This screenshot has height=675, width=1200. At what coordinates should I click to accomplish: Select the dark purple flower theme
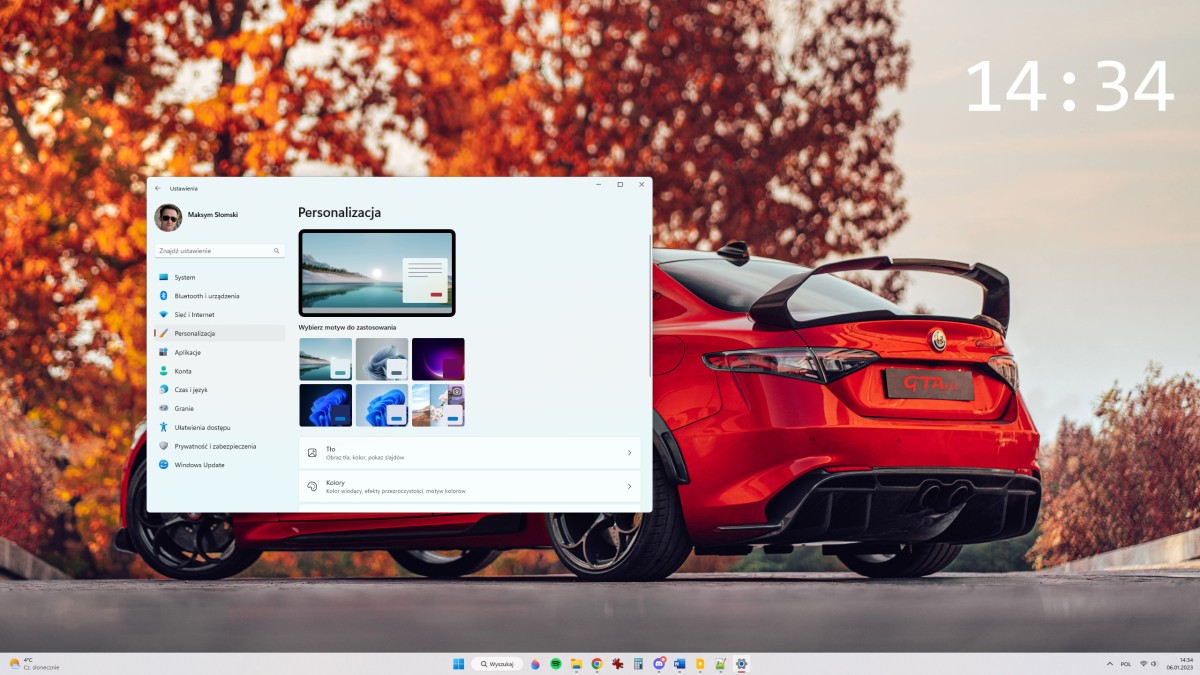pyautogui.click(x=438, y=357)
